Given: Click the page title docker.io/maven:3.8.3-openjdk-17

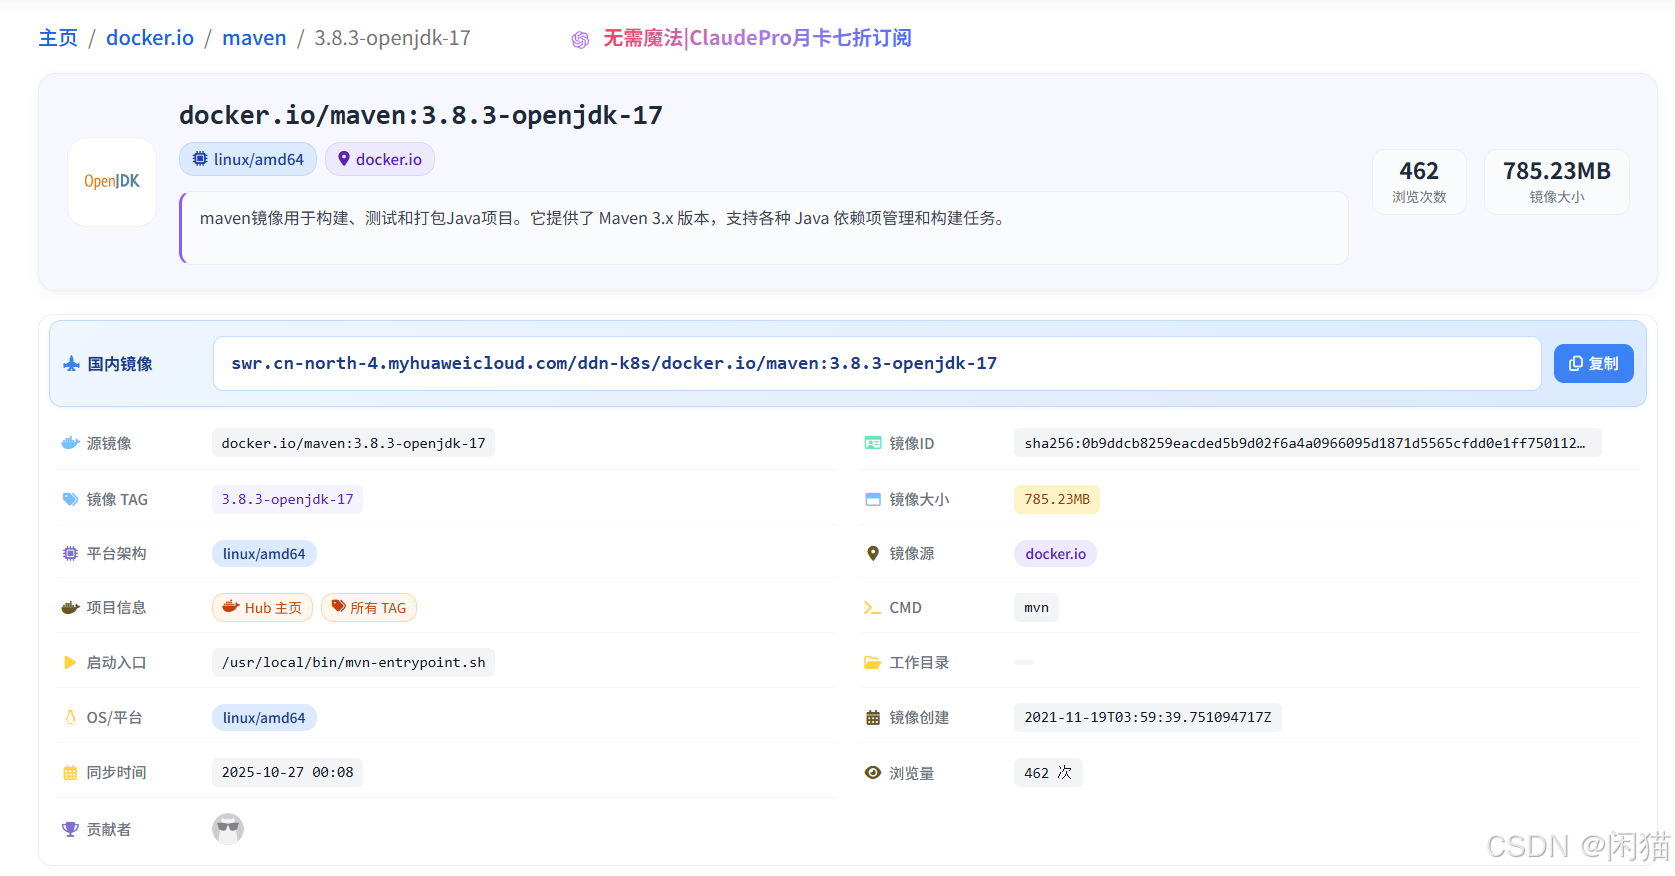Looking at the screenshot, I should (421, 115).
